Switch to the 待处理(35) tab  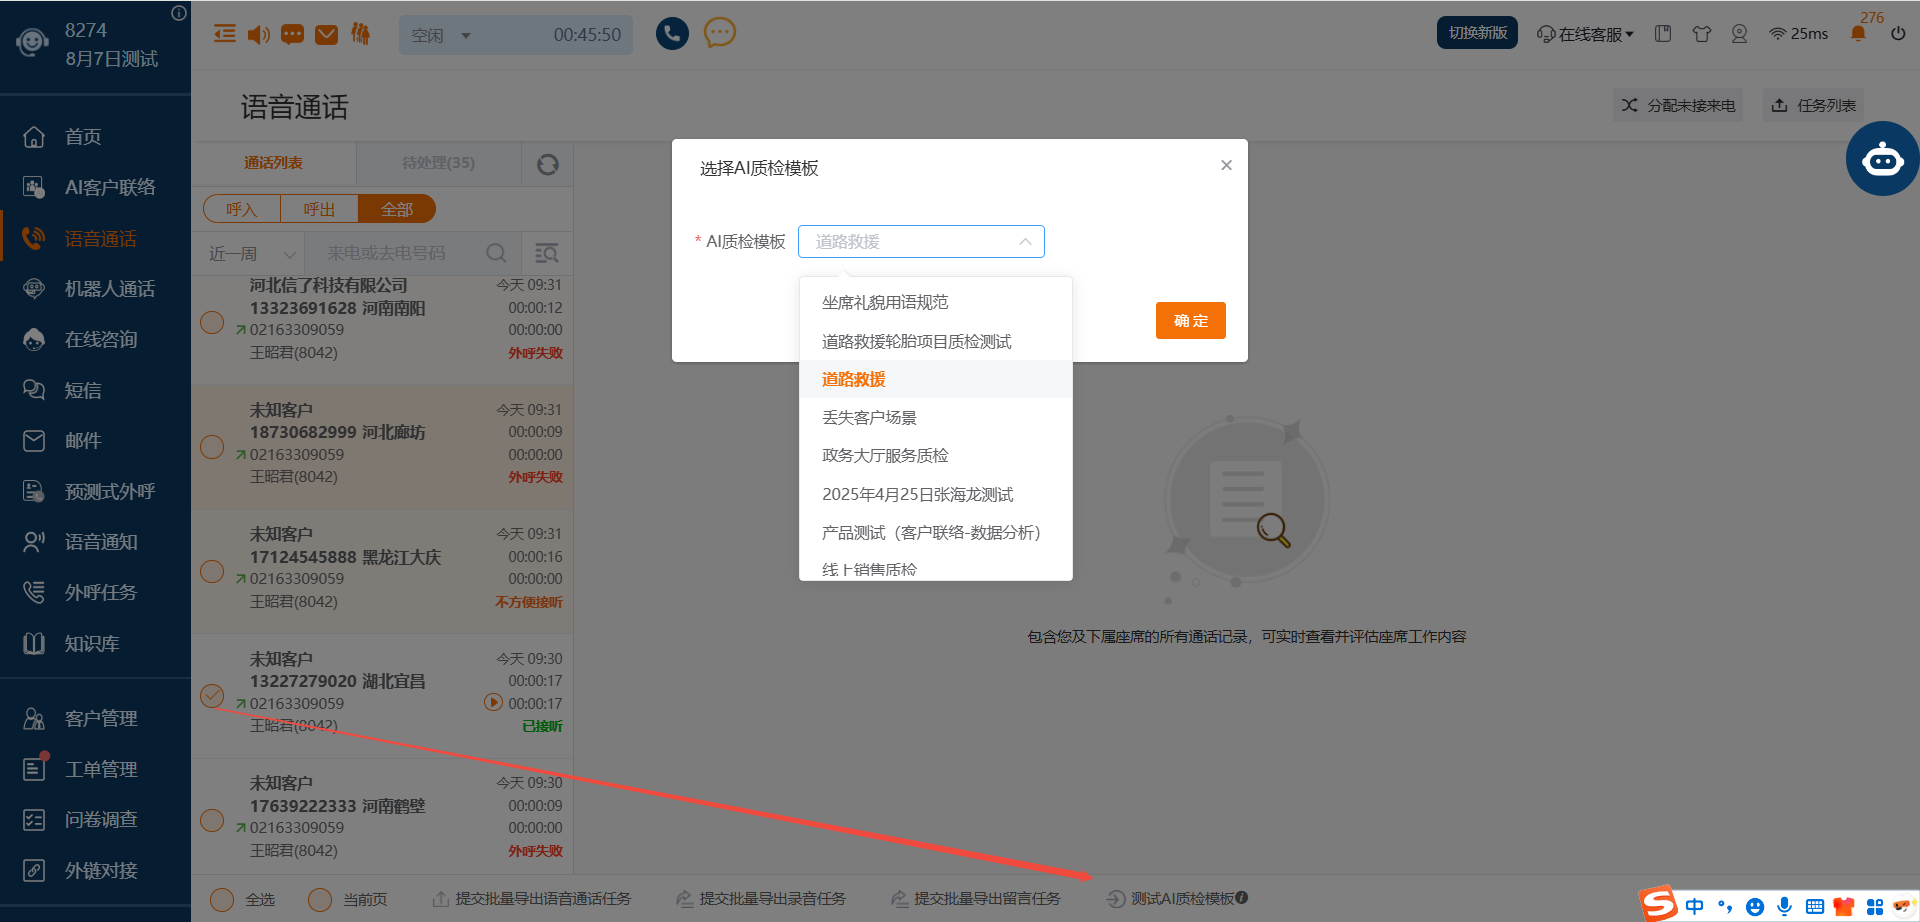[x=438, y=163]
